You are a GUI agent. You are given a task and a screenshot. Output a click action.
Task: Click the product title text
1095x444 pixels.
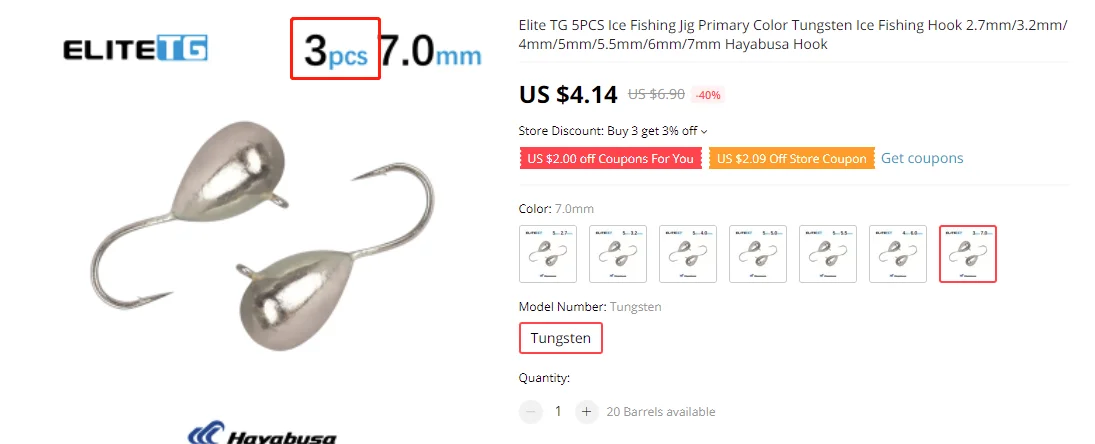(793, 35)
